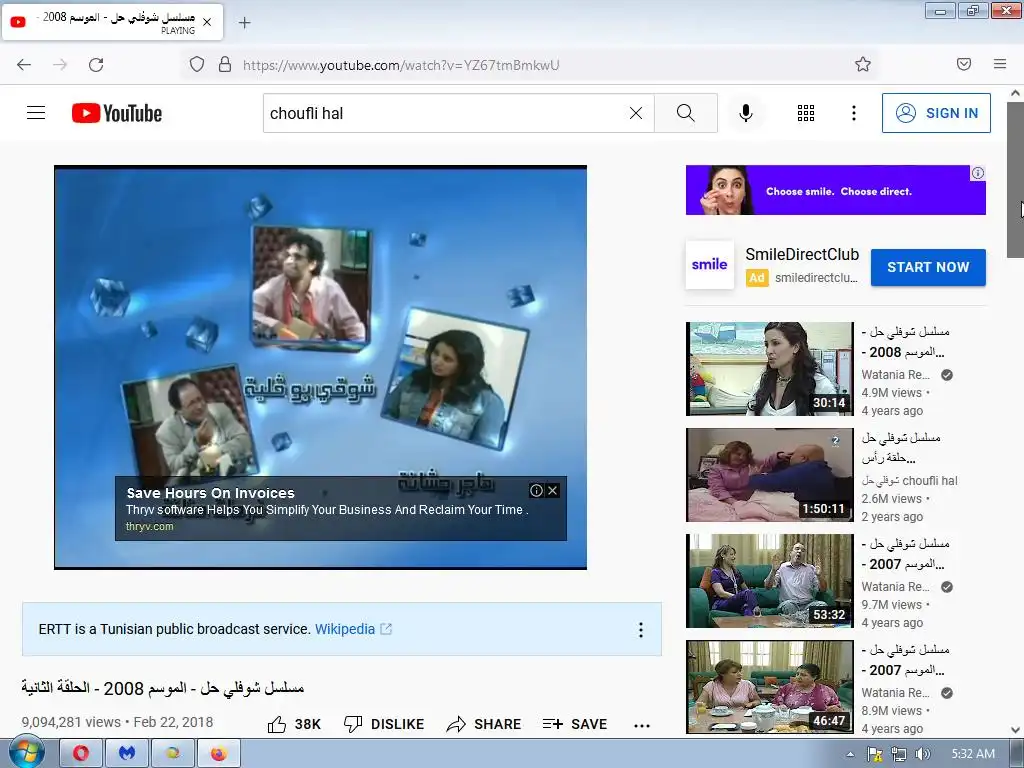Reload the current page
This screenshot has width=1024, height=768.
click(x=96, y=64)
